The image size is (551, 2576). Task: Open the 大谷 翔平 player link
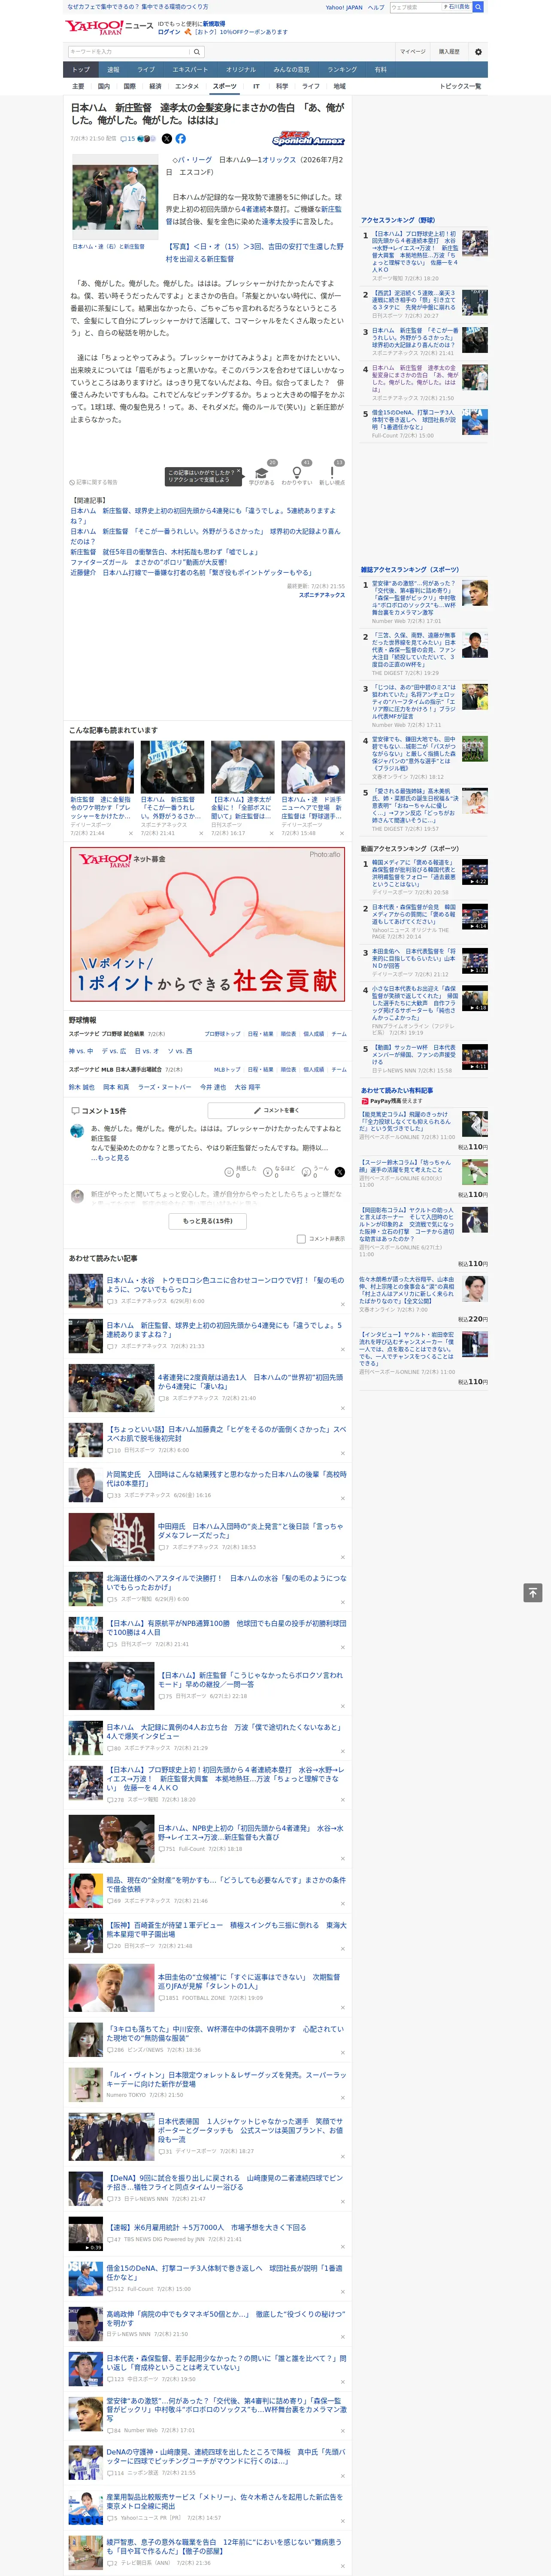click(x=248, y=1087)
